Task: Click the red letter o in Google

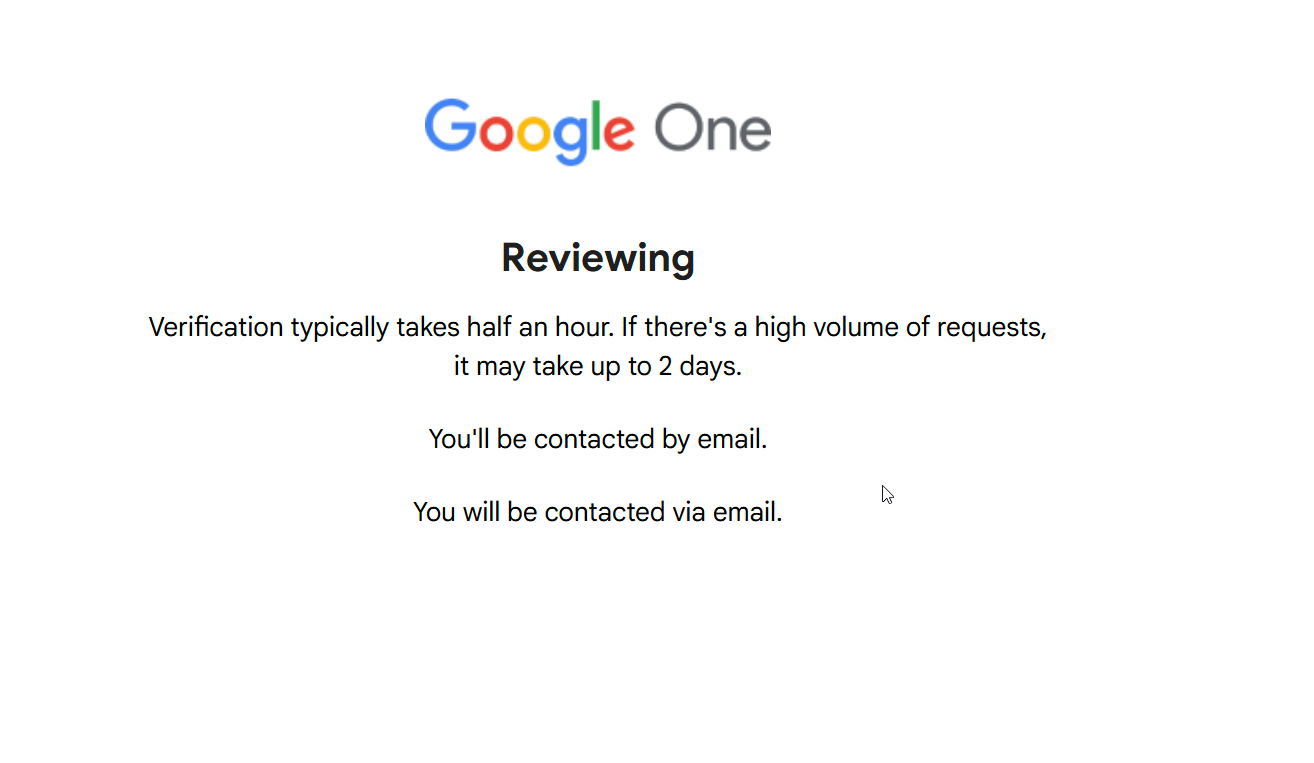Action: [497, 134]
